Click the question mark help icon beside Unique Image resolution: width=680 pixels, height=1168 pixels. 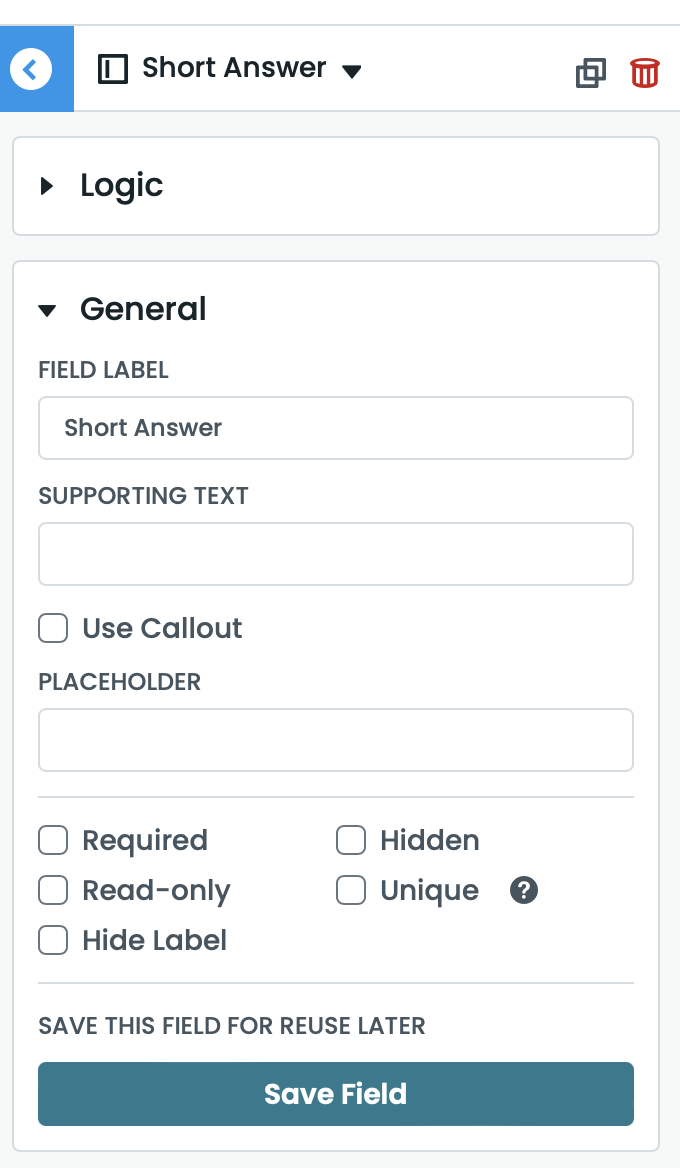pos(524,890)
